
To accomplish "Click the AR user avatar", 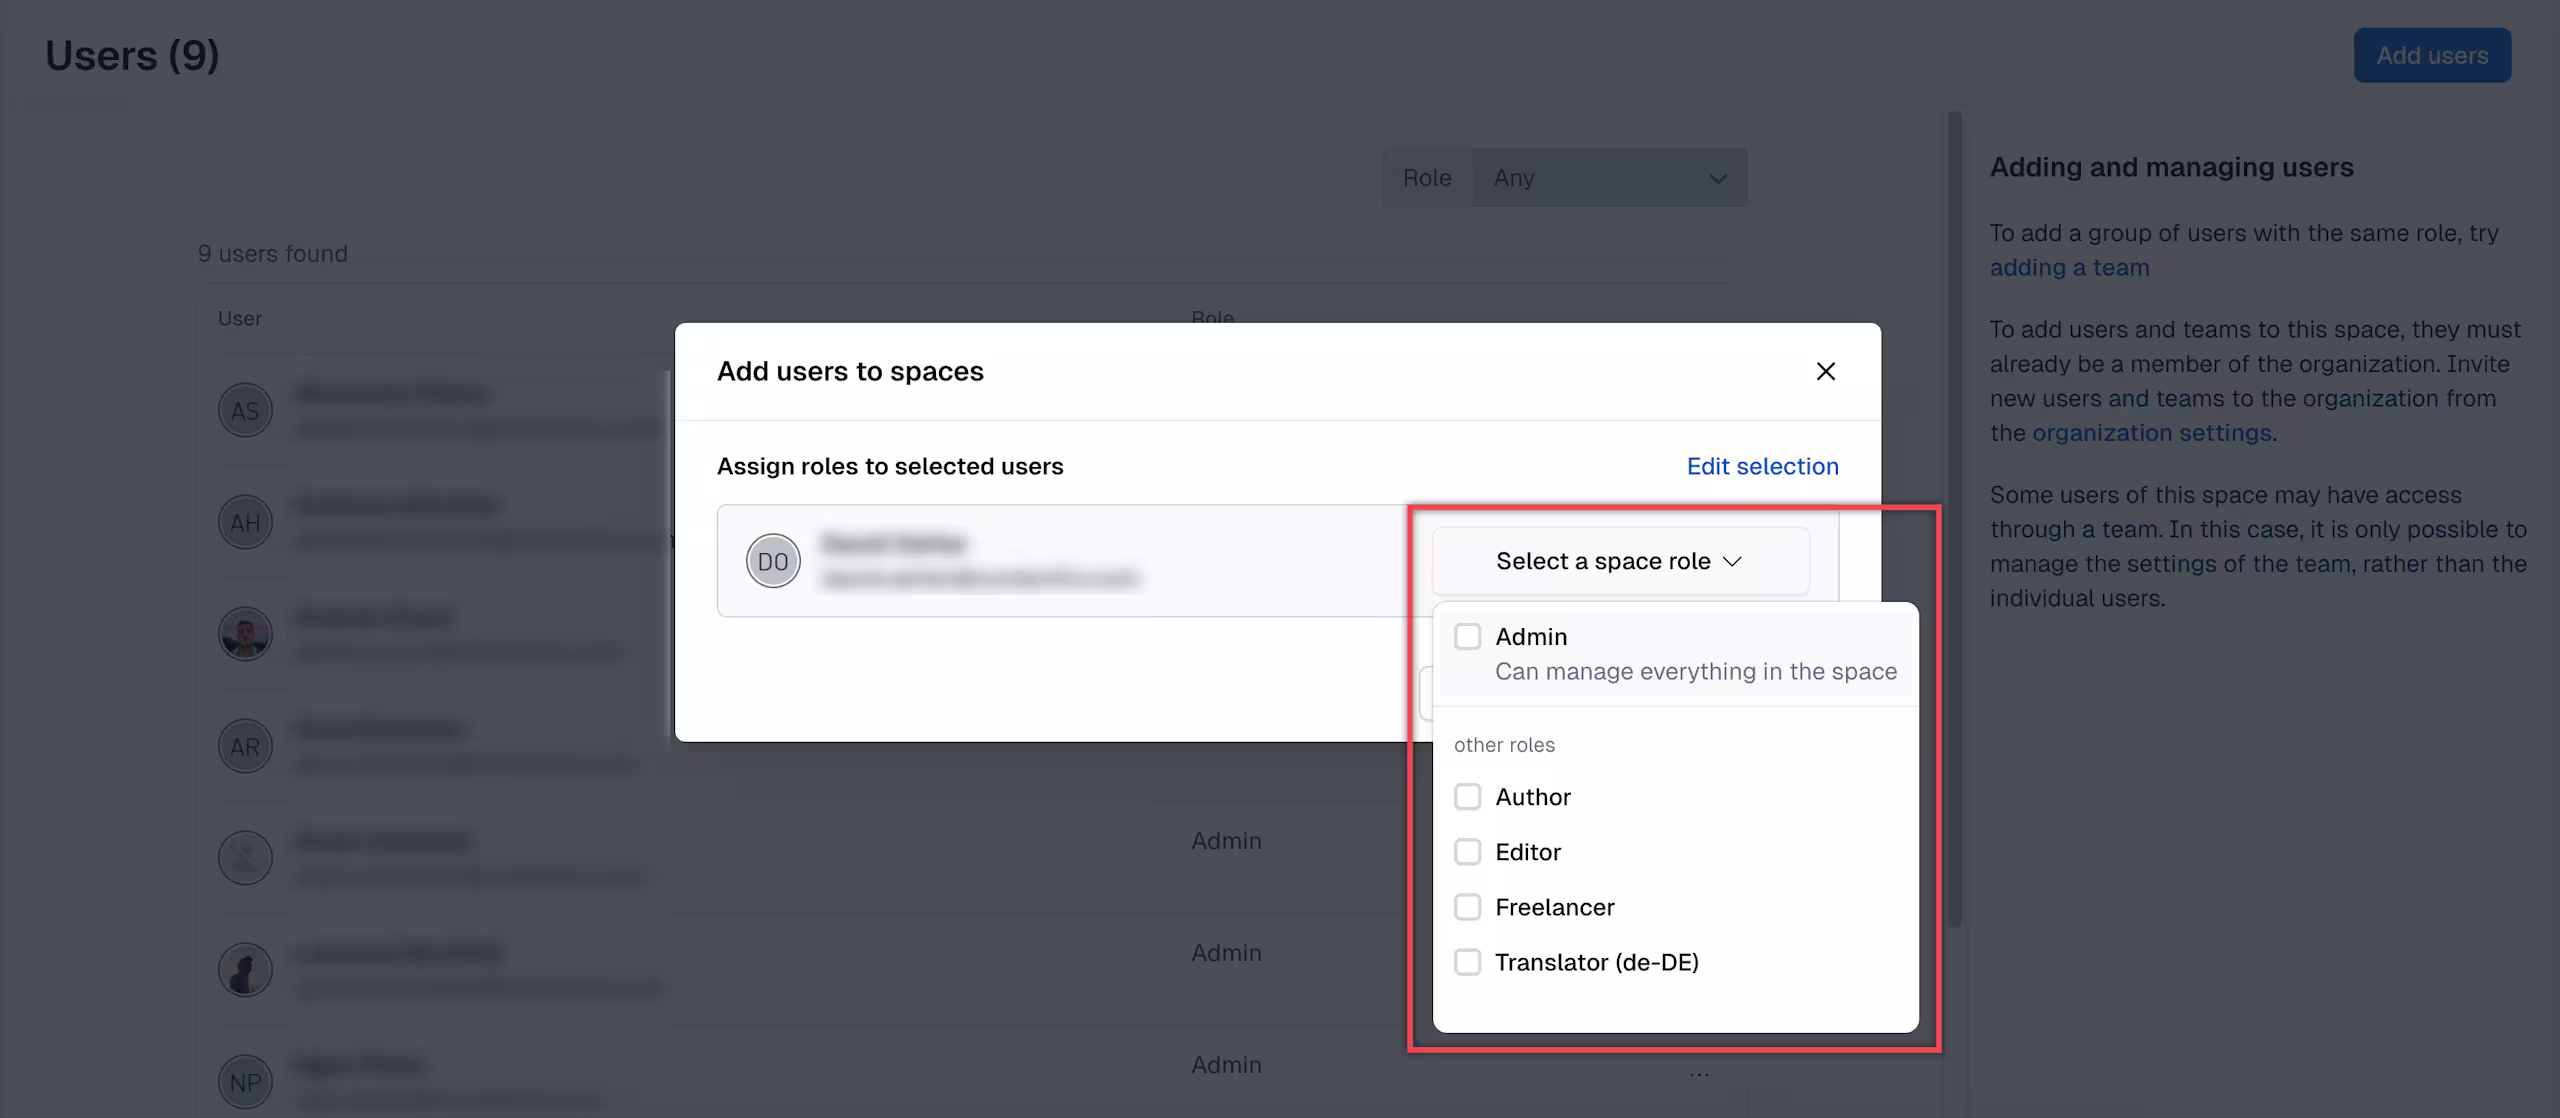I will [x=245, y=746].
